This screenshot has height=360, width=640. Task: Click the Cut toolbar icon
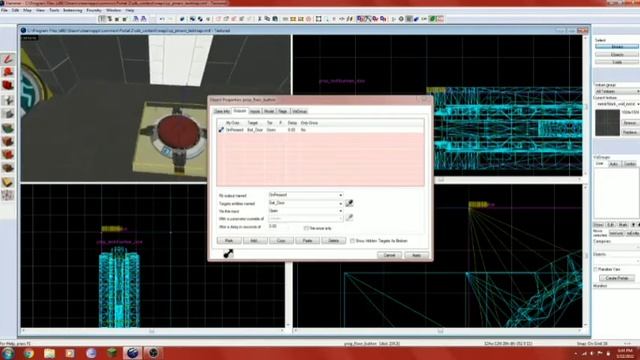coord(259,19)
